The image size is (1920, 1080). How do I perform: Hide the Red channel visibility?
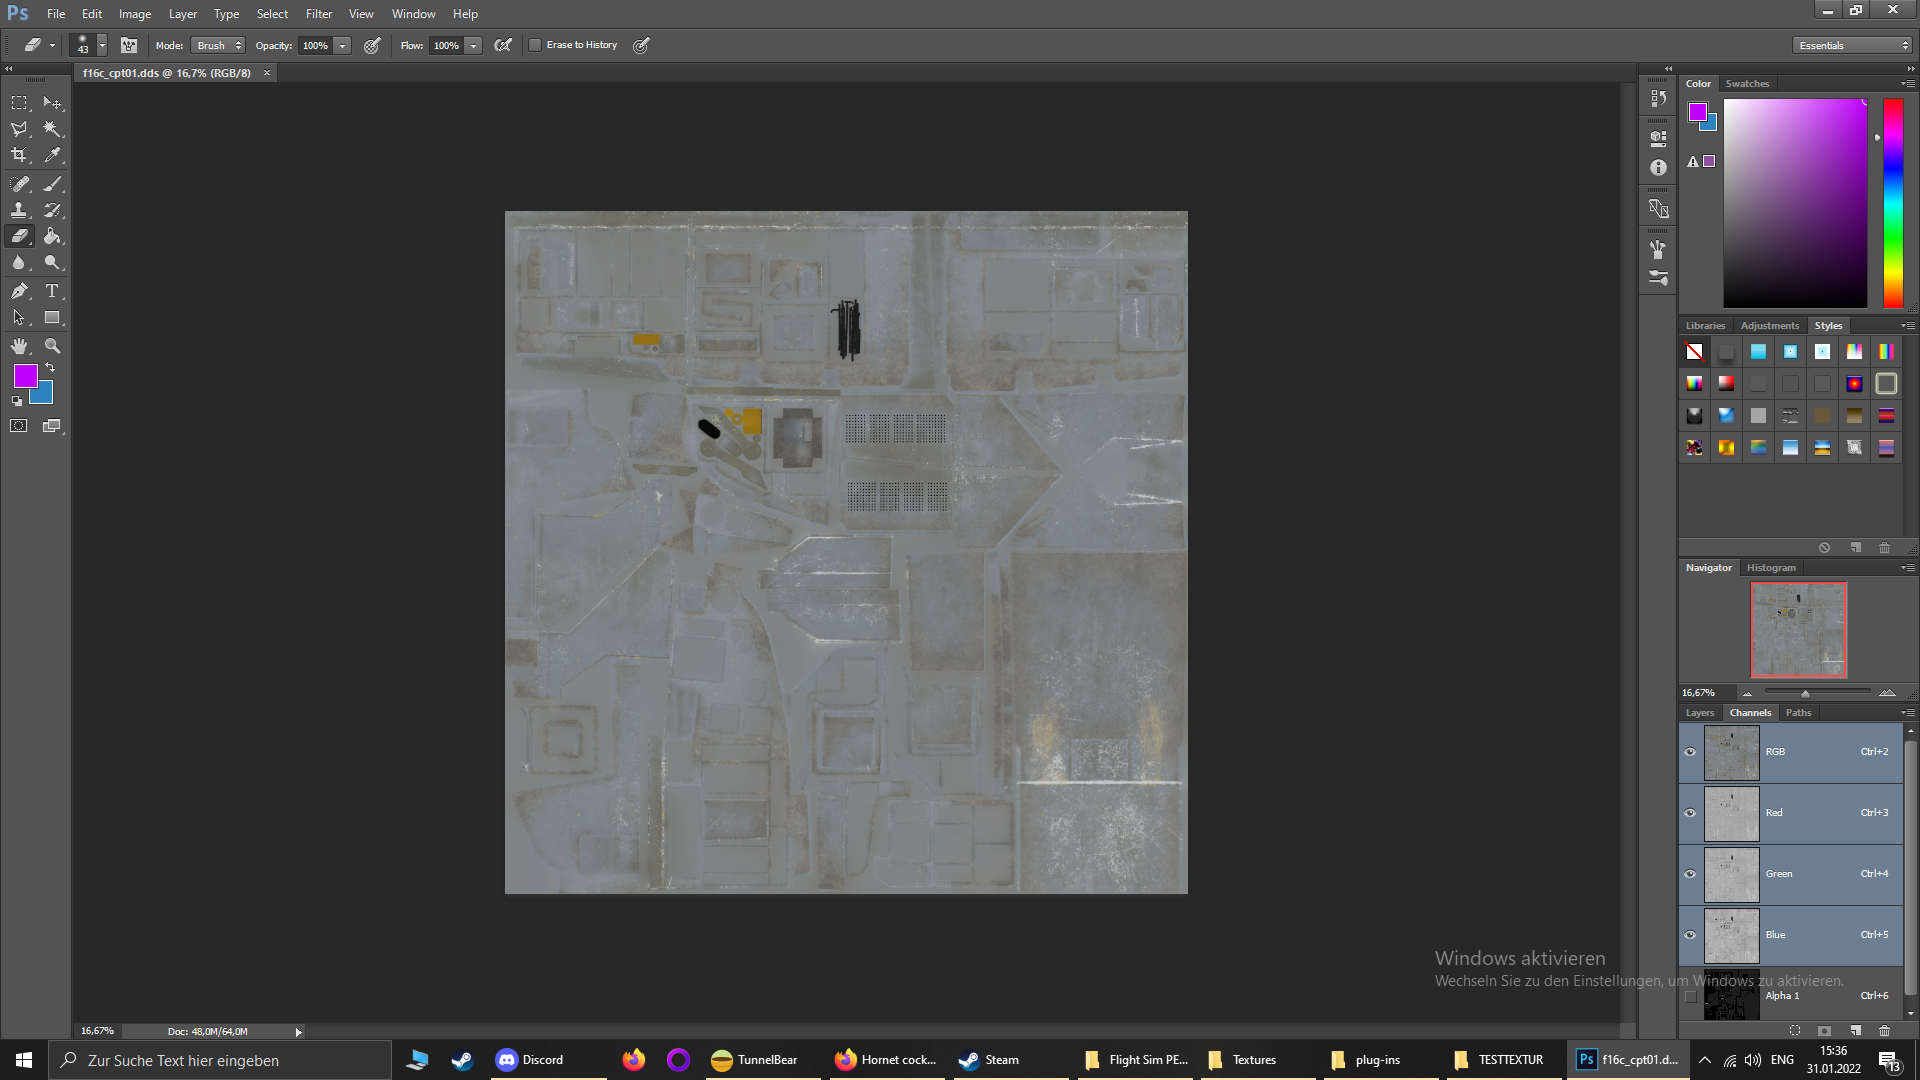tap(1690, 813)
